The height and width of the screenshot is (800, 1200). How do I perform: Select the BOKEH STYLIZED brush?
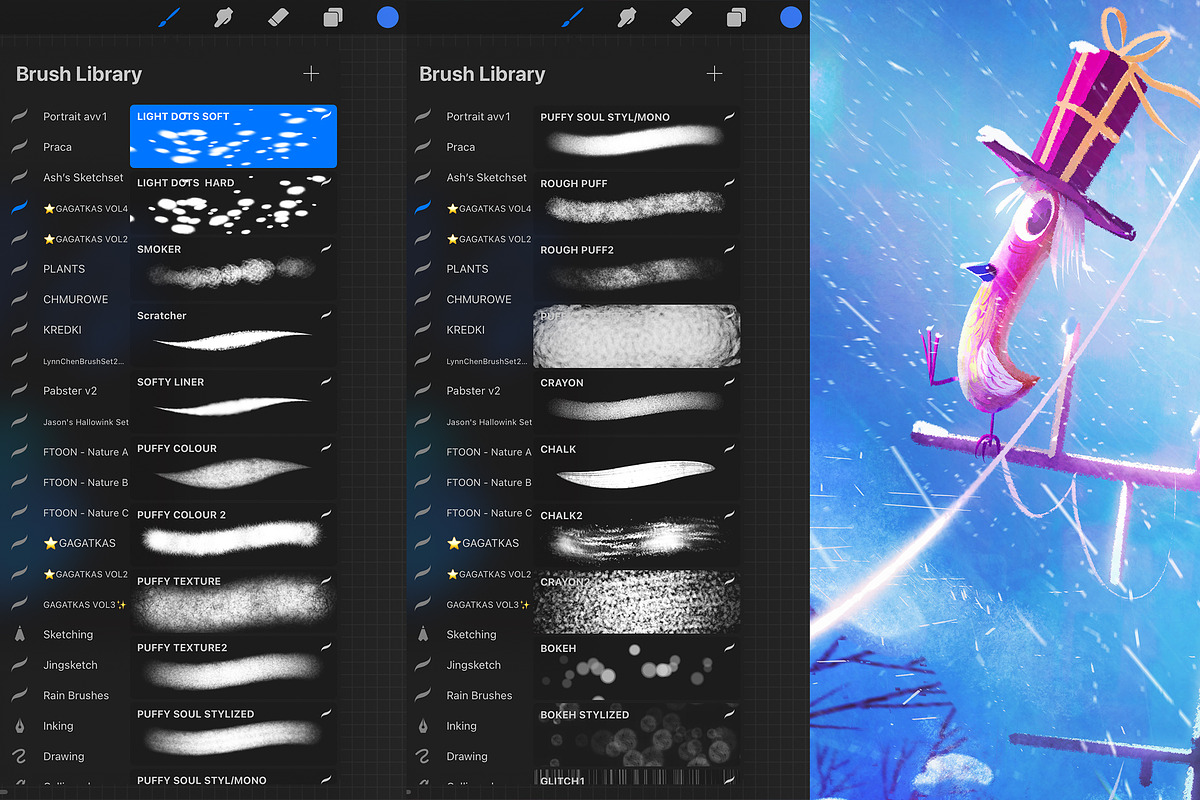click(637, 734)
